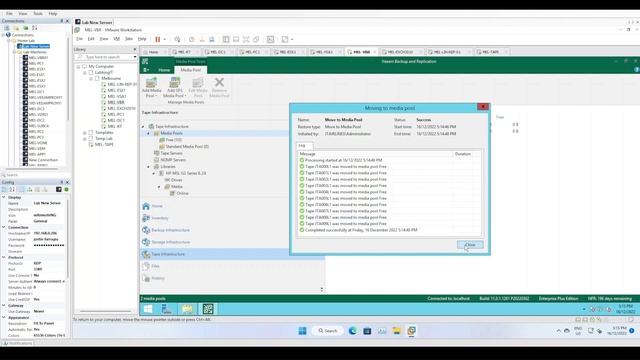This screenshot has width=640, height=360.
Task: Expand Templates in VMware Library tree
Action: [x=85, y=133]
